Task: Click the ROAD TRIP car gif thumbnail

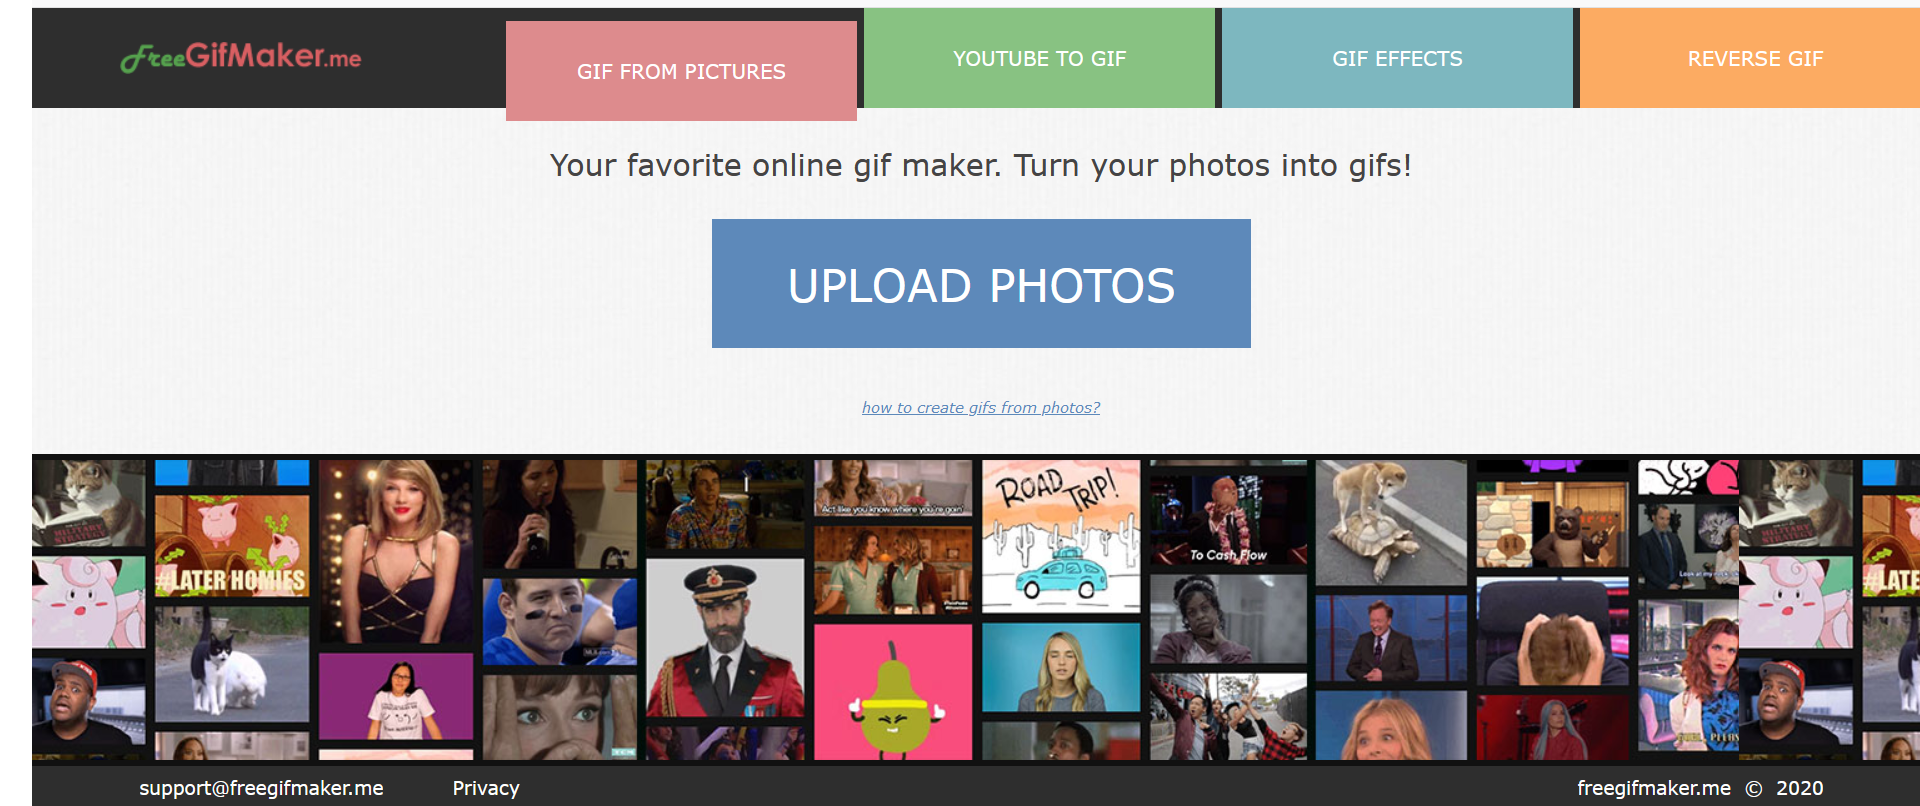Action: [1061, 536]
